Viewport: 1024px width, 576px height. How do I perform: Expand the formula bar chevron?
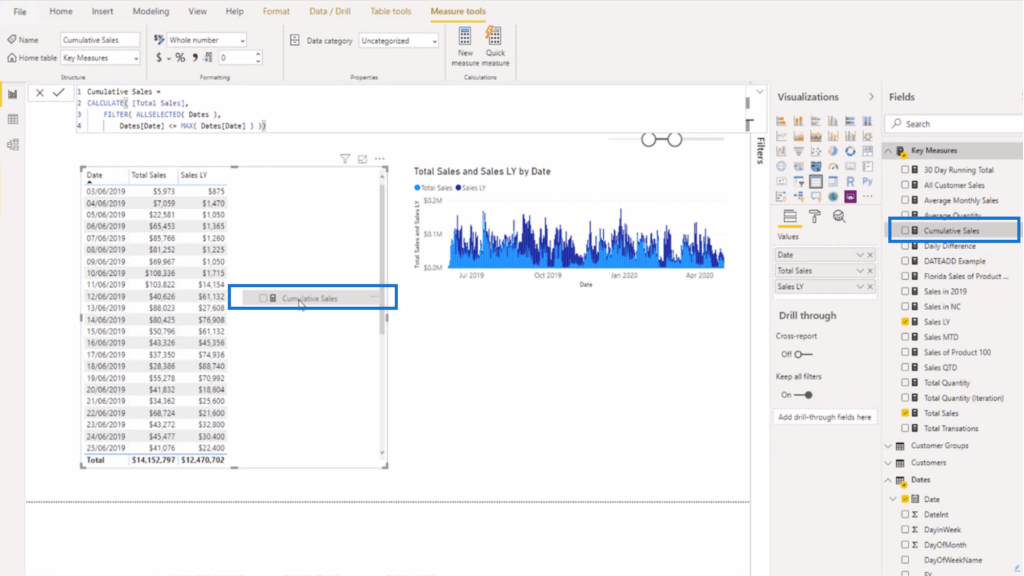tap(760, 92)
